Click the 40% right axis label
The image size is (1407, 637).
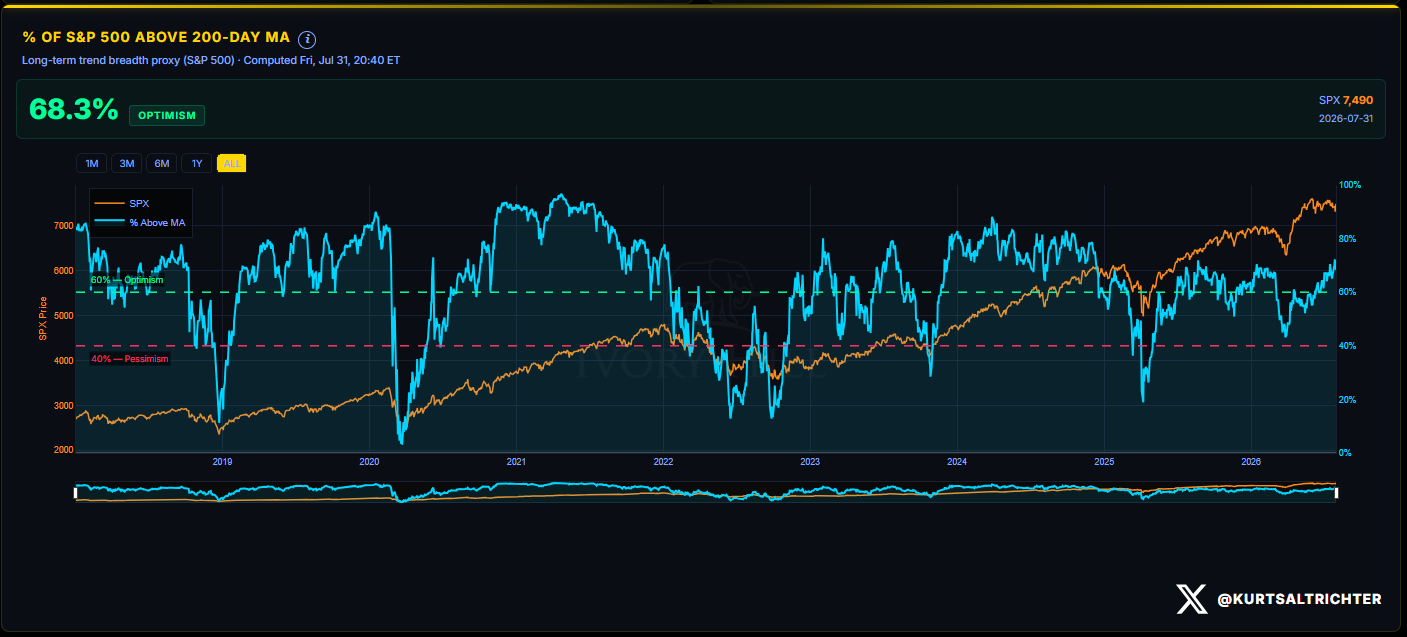pyautogui.click(x=1348, y=346)
